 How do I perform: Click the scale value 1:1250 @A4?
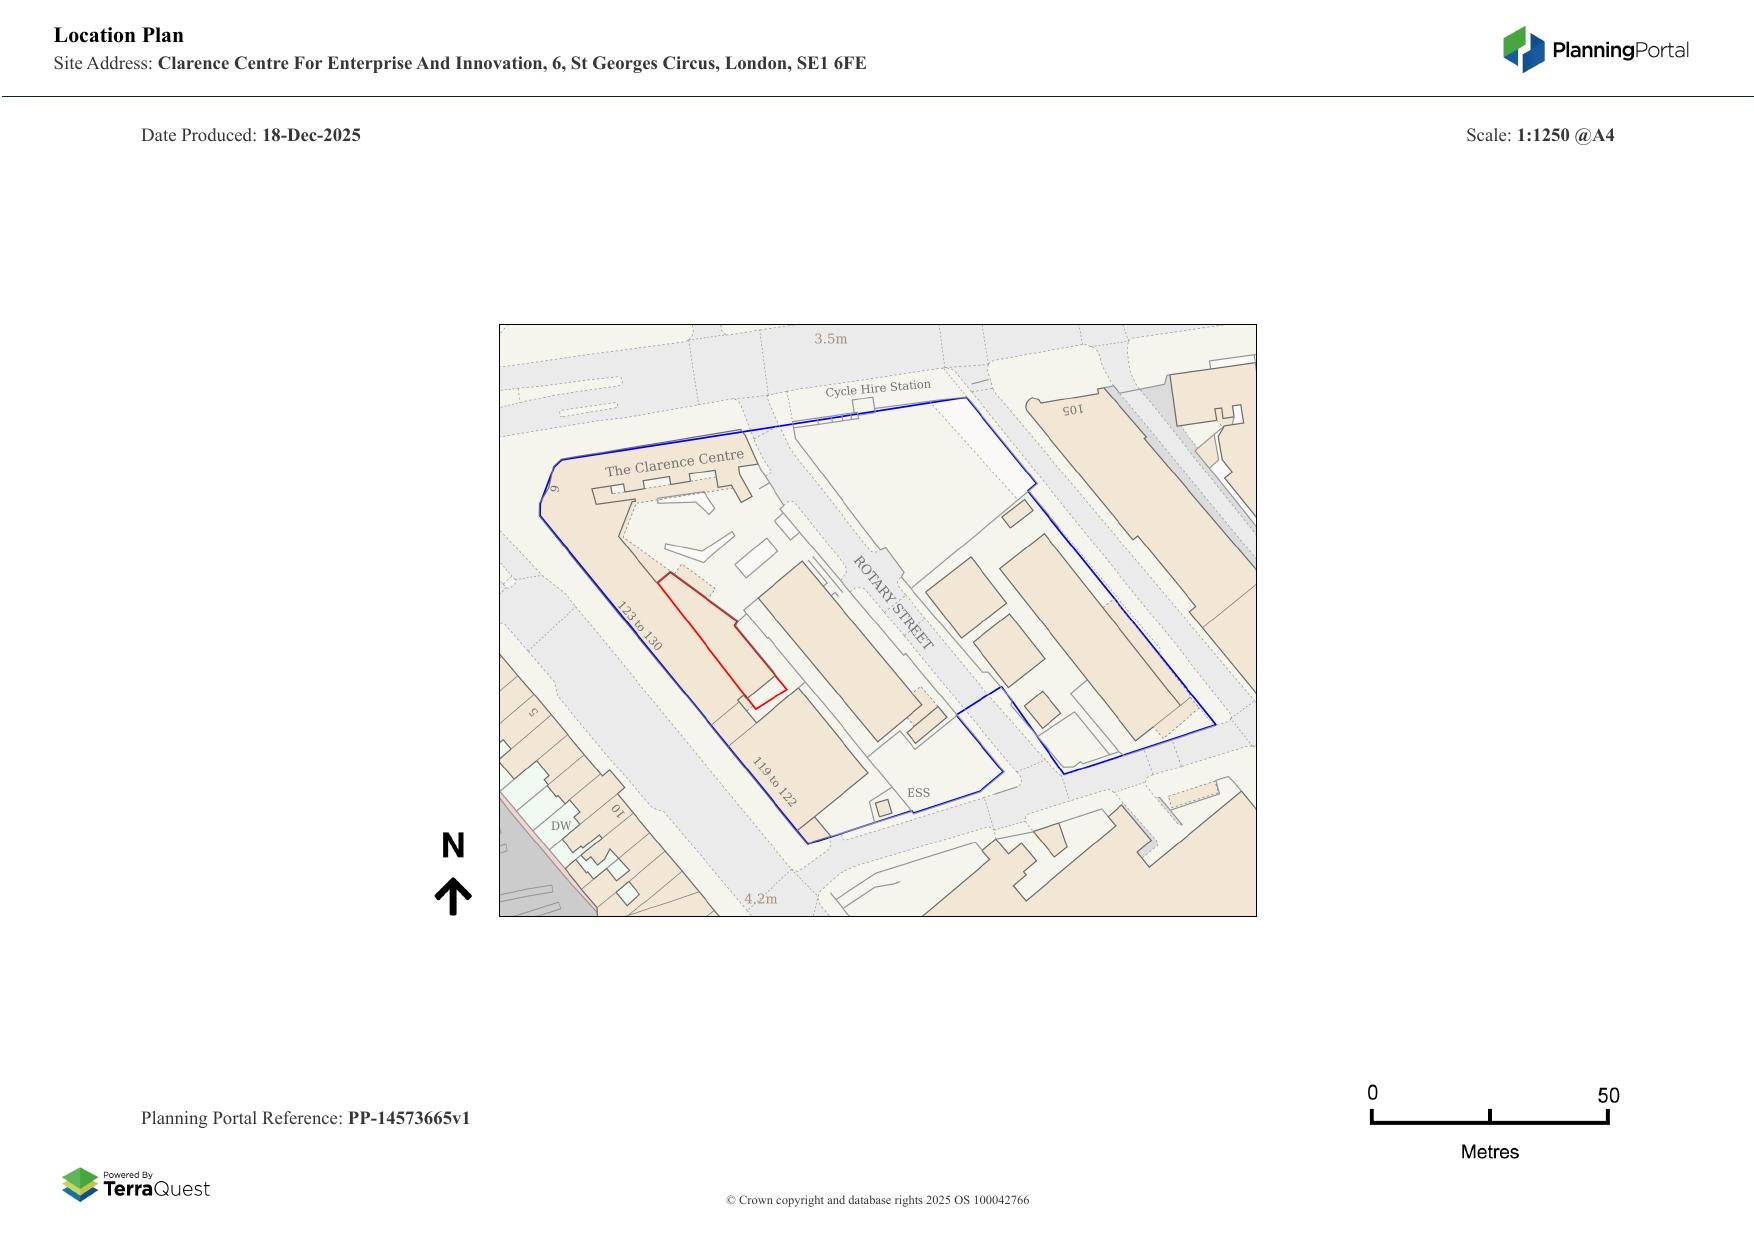(1565, 135)
